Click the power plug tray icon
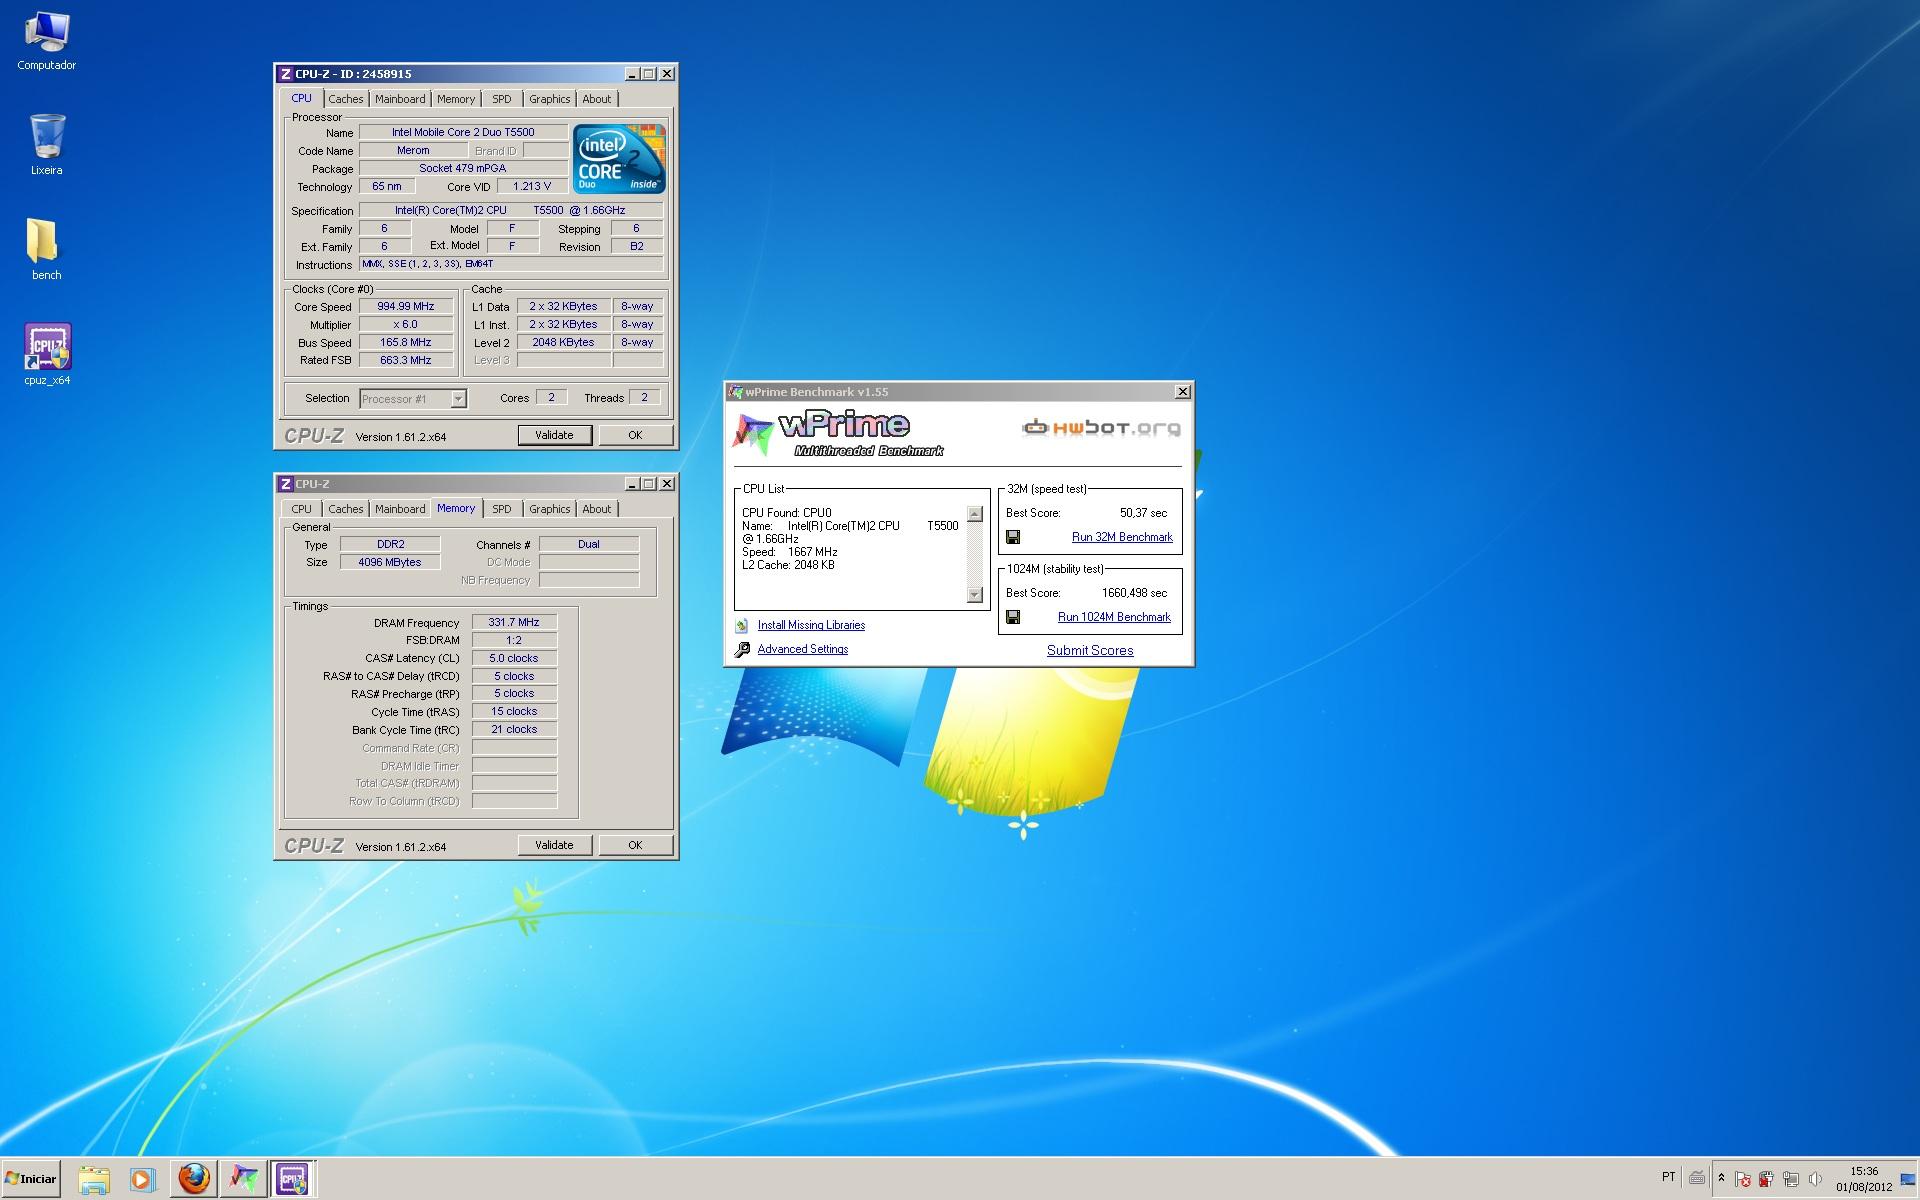Screen dimensions: 1920x1200 coord(1767,1180)
